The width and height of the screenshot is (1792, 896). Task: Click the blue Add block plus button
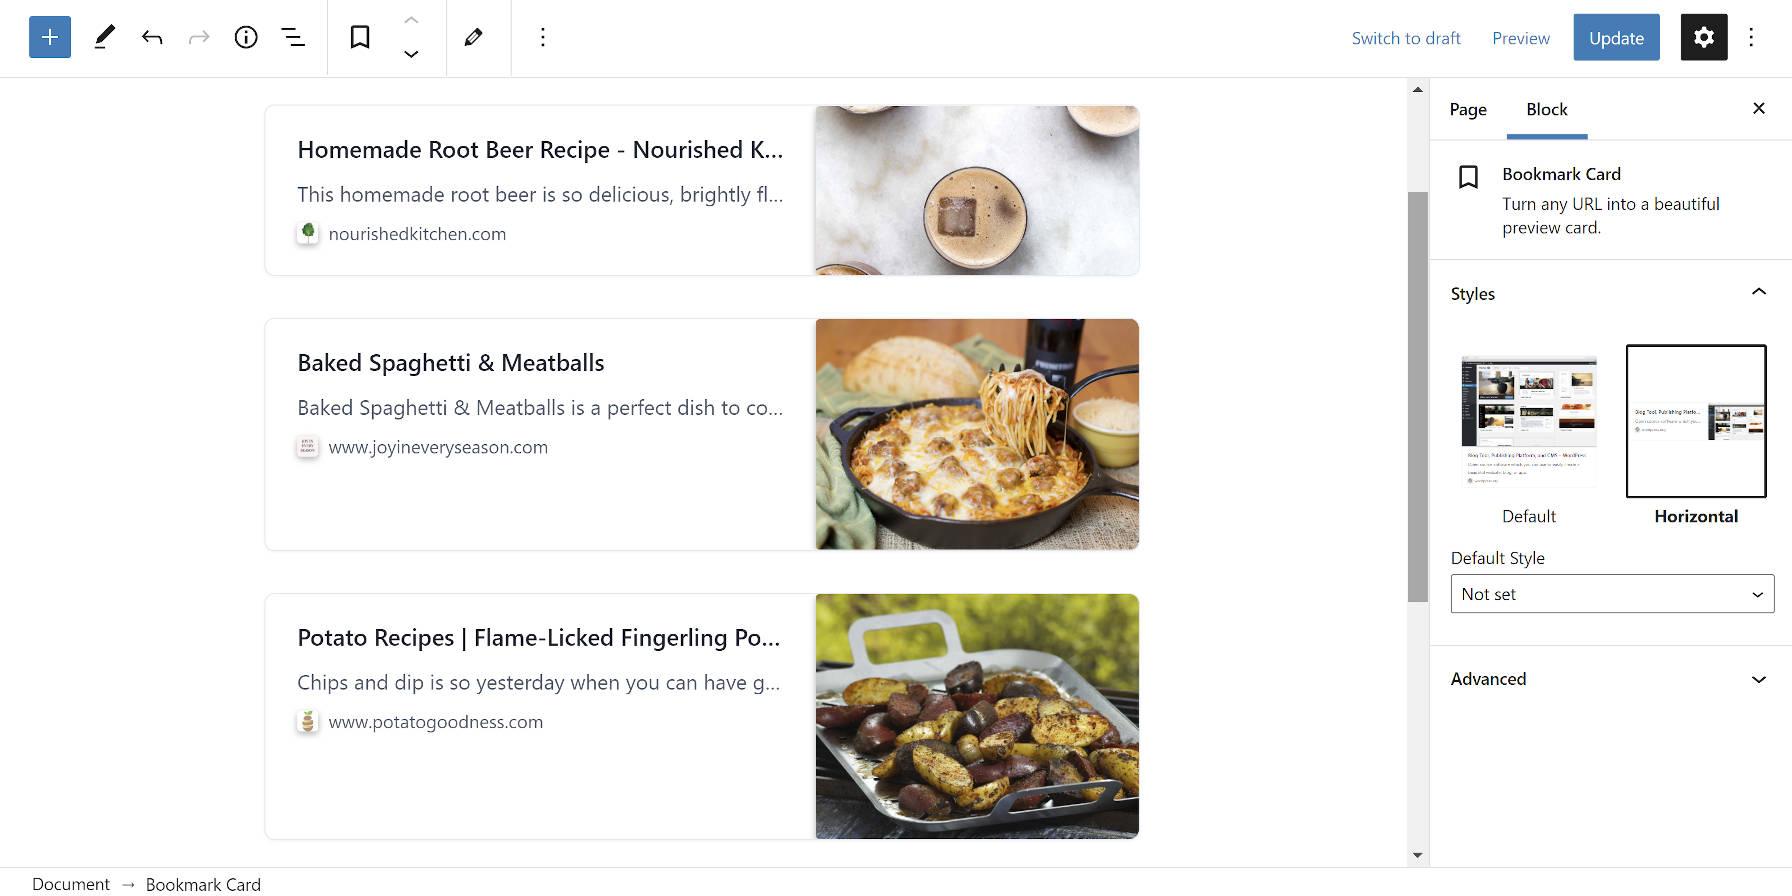click(x=50, y=37)
